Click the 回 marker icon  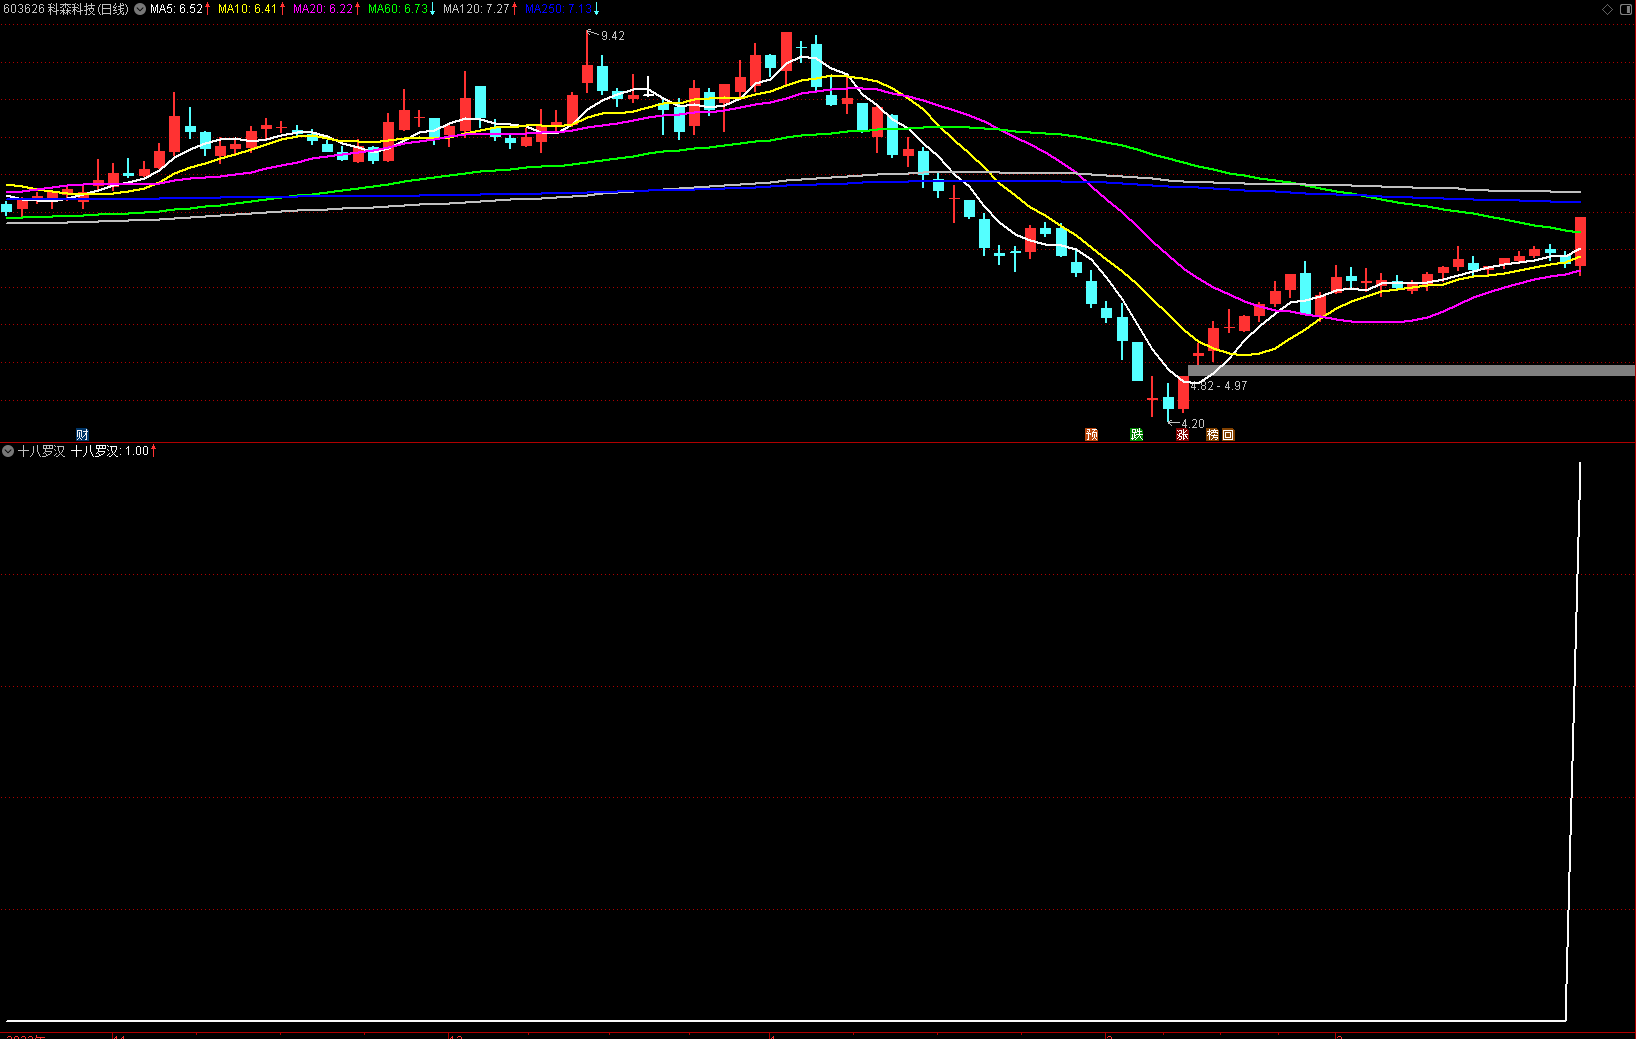click(1229, 435)
